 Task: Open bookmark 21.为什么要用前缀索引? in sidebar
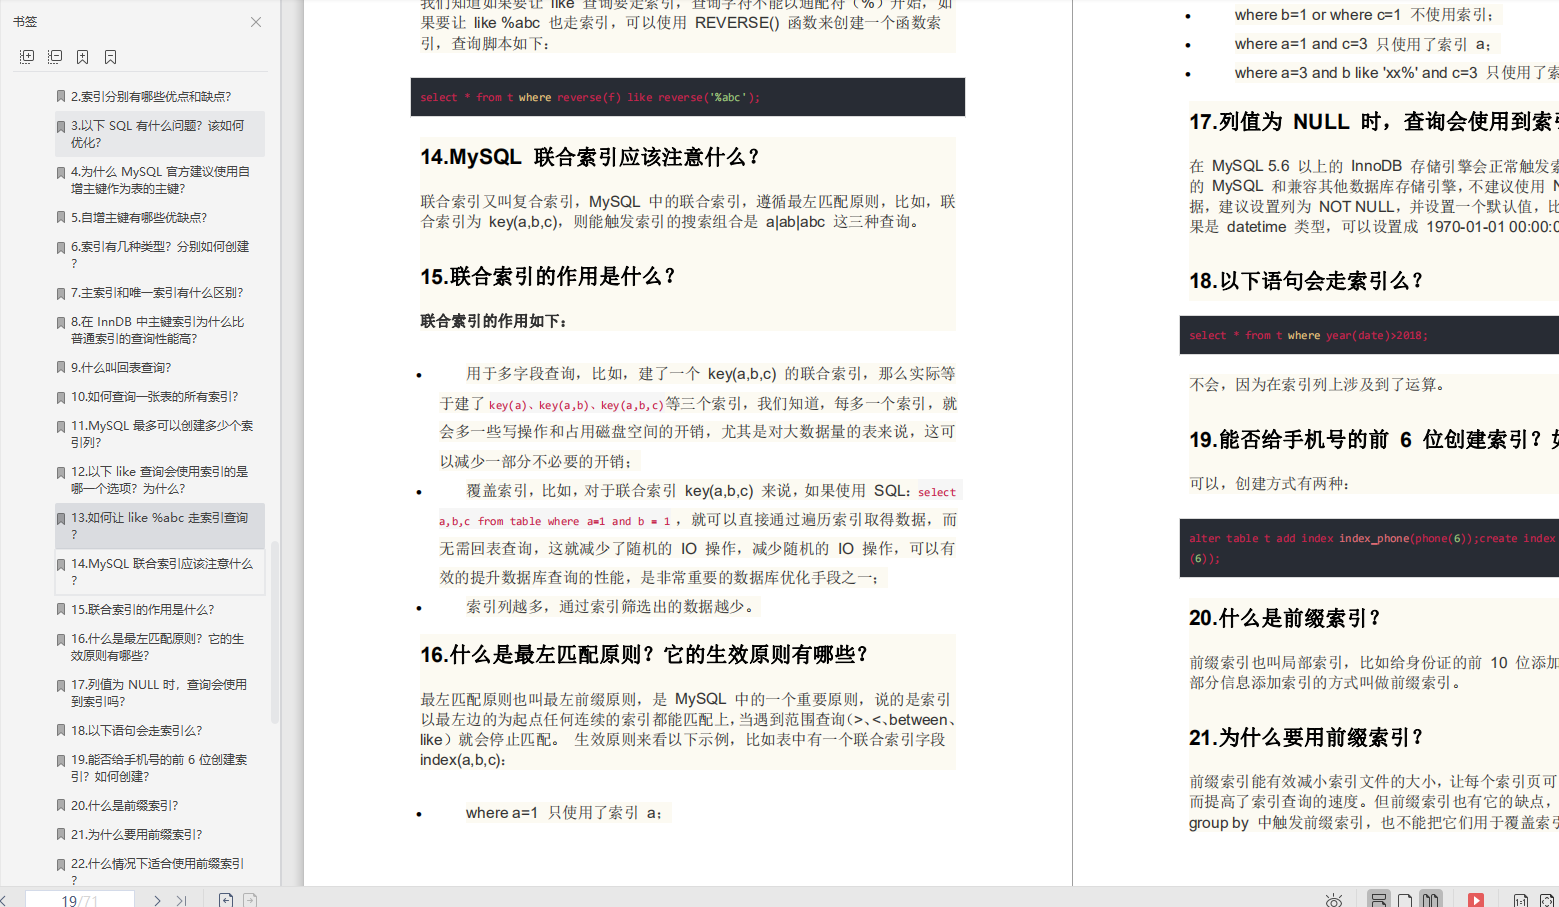136,835
